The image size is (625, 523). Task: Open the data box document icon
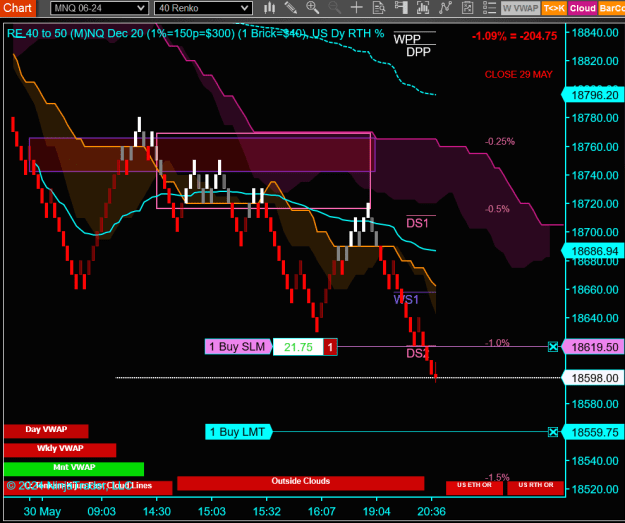tap(379, 8)
